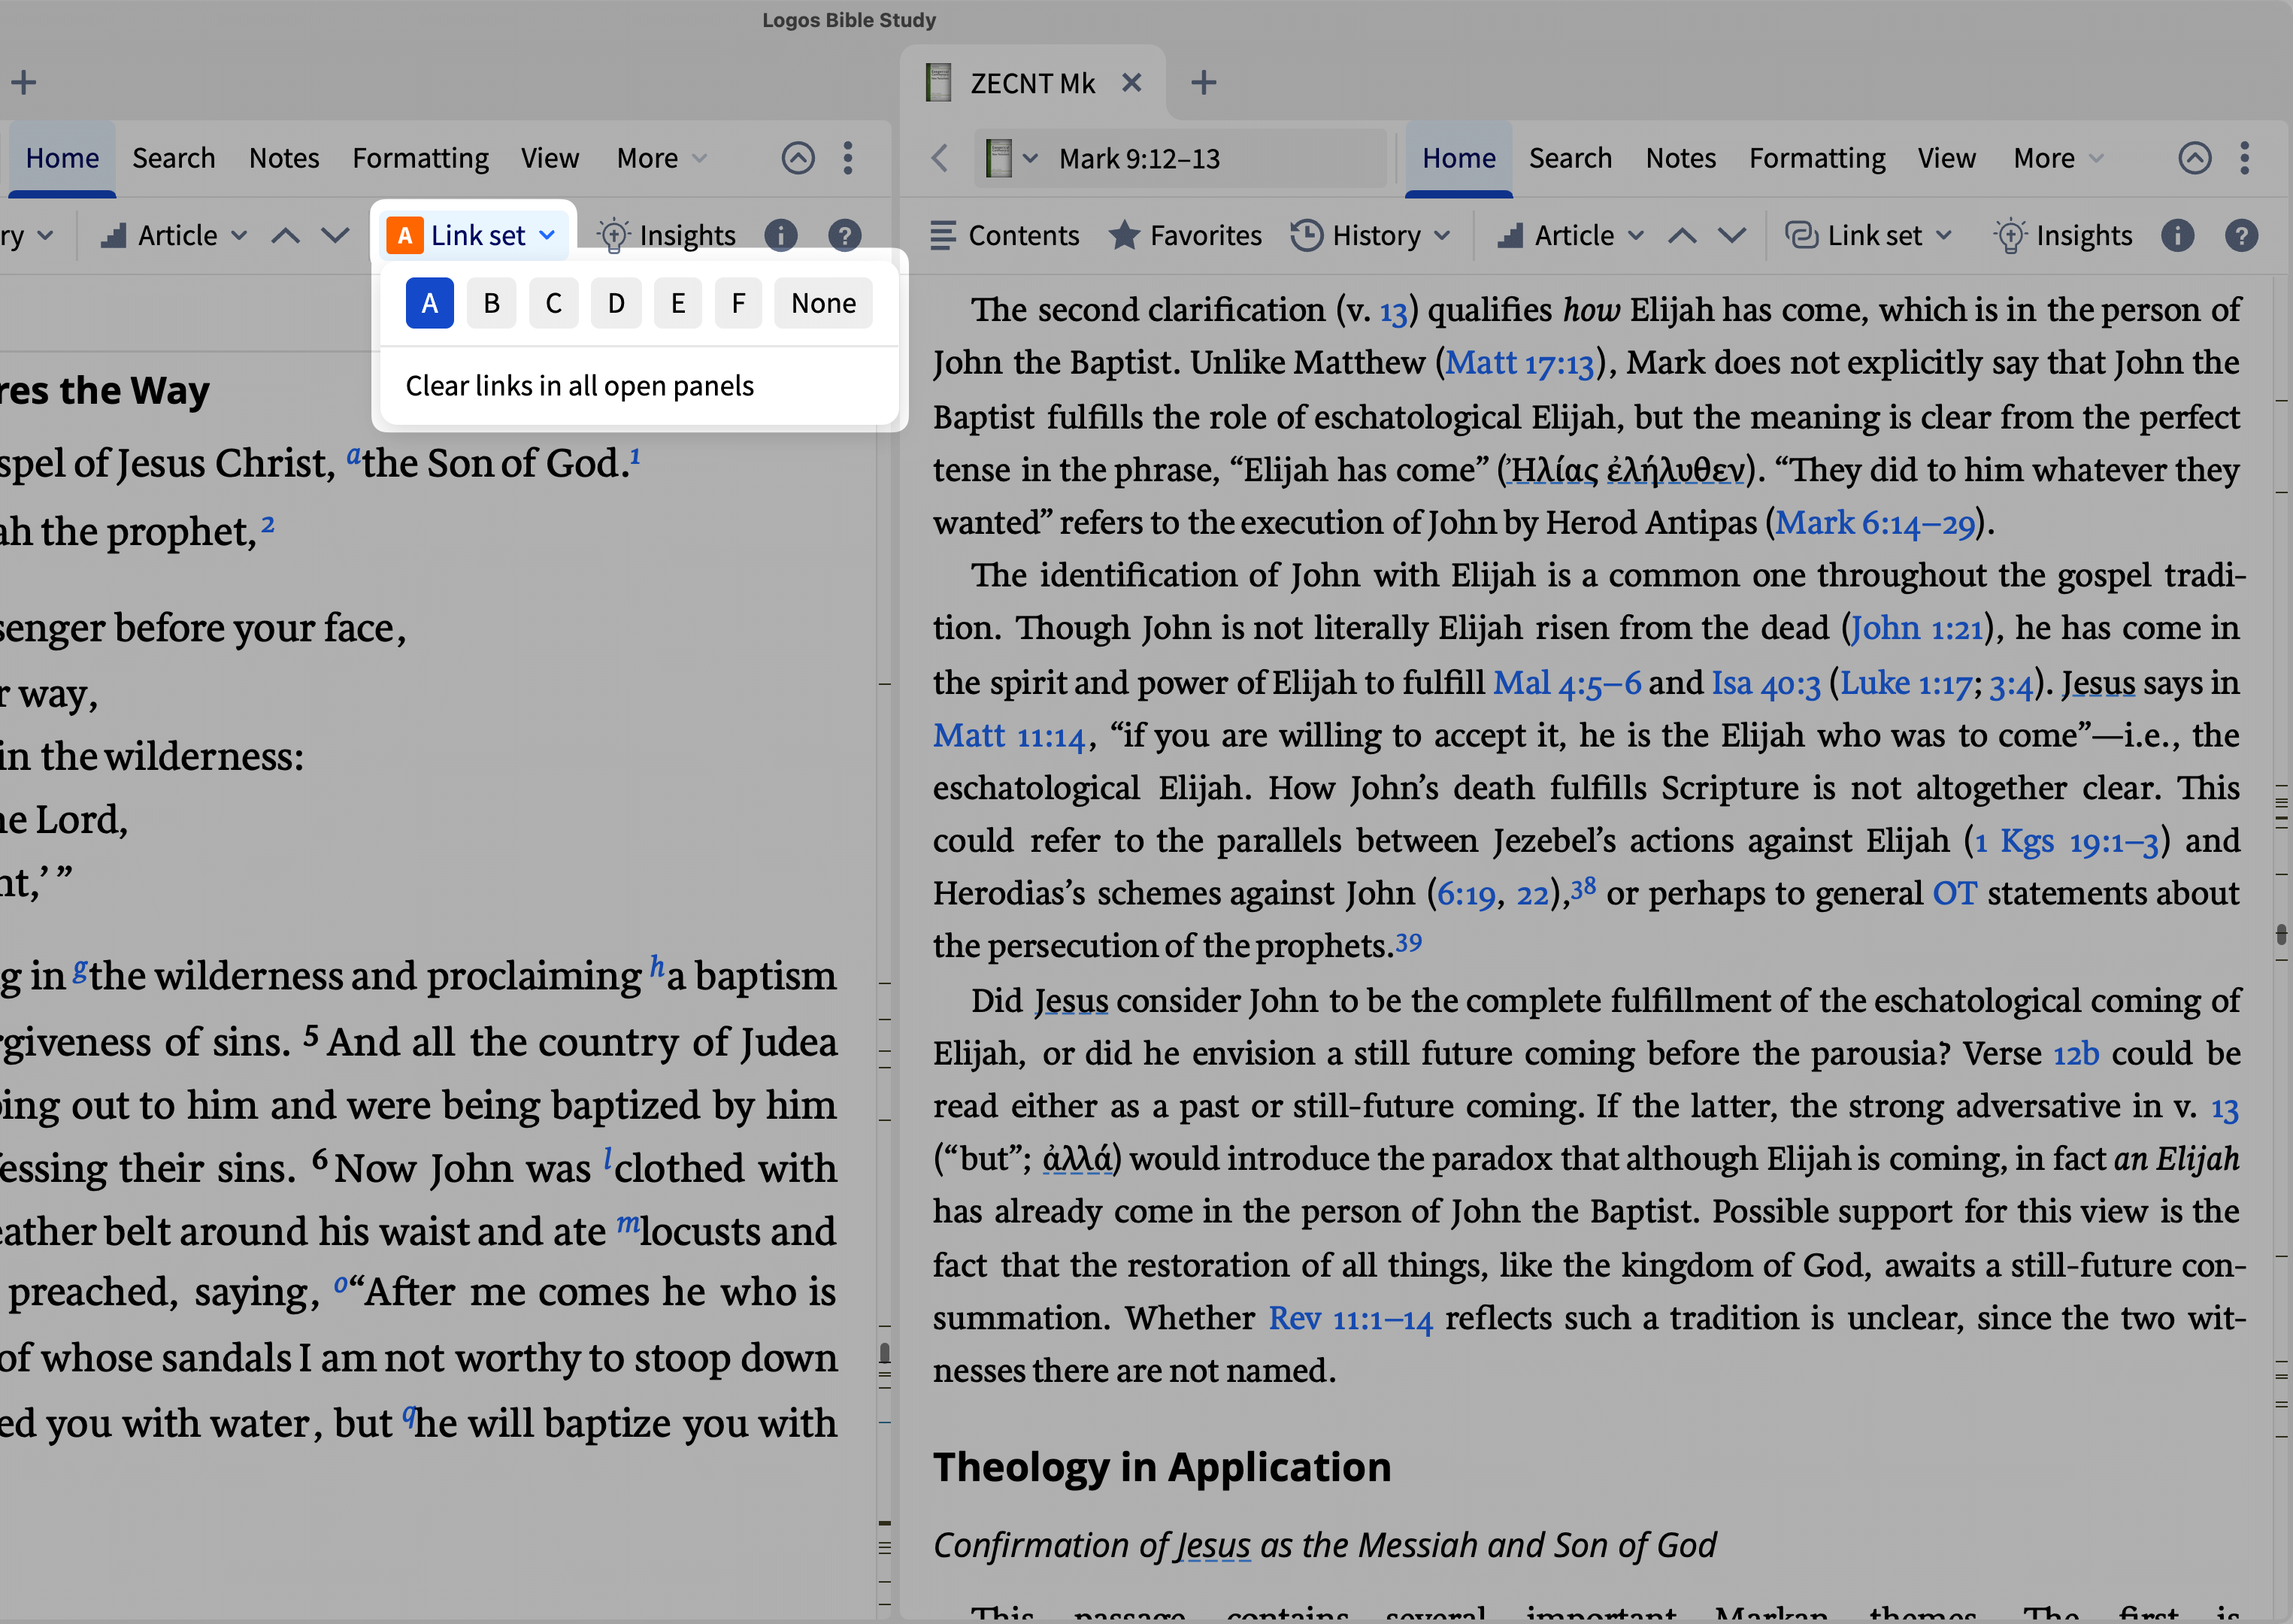Open the Mark 6:14–29 reference link
The width and height of the screenshot is (2293, 1624).
point(1875,523)
